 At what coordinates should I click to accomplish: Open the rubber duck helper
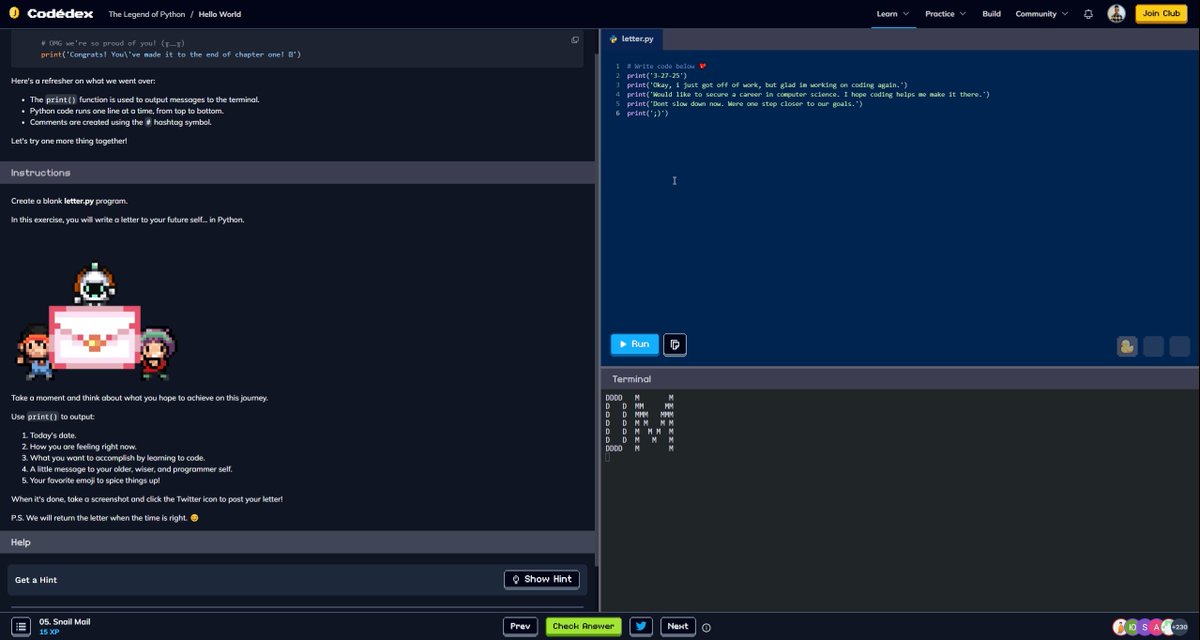pos(1127,346)
